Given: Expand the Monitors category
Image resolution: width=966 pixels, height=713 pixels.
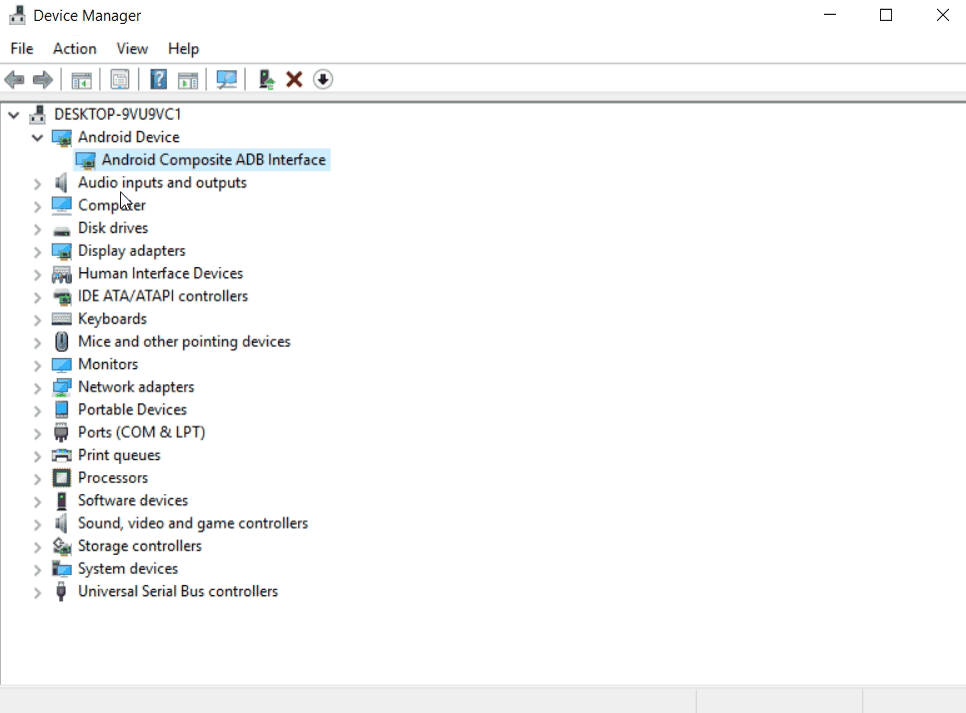Looking at the screenshot, I should (x=38, y=365).
